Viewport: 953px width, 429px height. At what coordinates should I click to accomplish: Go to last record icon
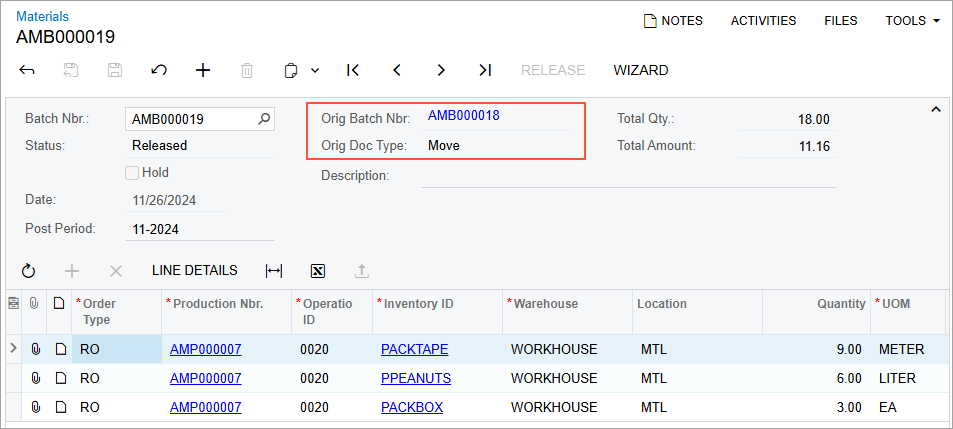[485, 70]
